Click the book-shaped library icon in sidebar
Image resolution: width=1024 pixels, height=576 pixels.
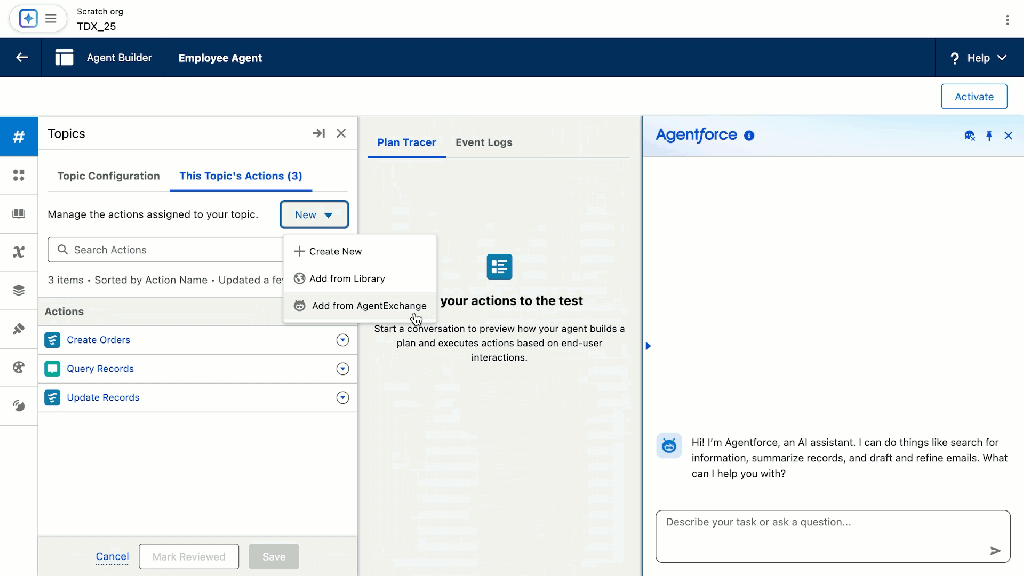[x=18, y=213]
